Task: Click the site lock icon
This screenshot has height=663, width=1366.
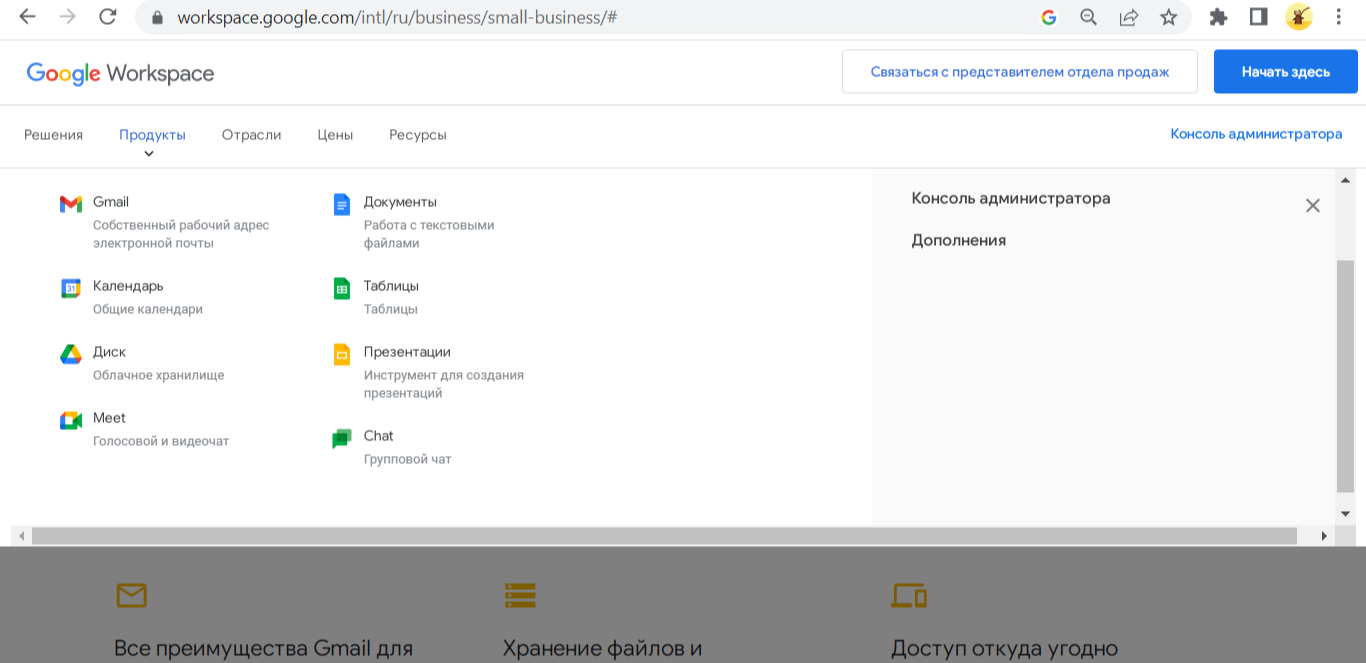Action: pyautogui.click(x=156, y=17)
